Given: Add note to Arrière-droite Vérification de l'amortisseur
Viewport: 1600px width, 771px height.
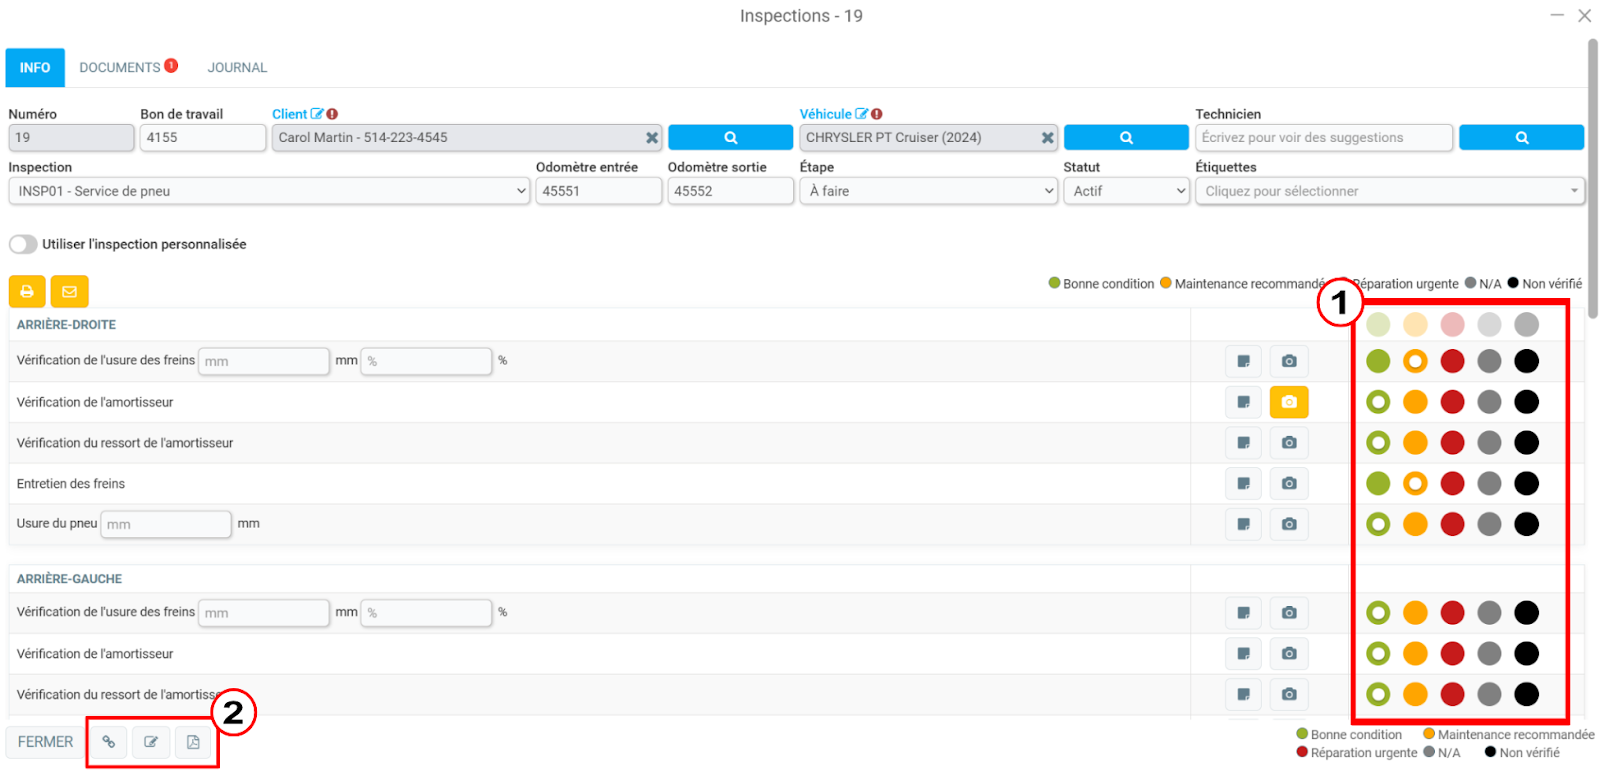Looking at the screenshot, I should click(x=1243, y=402).
